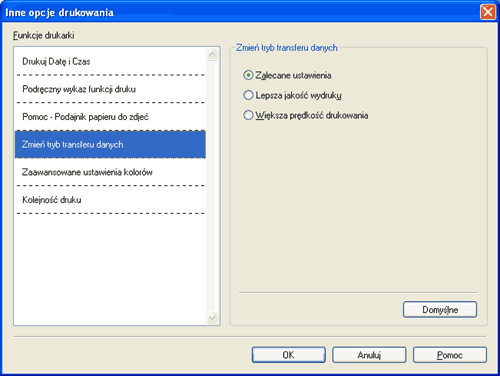Click the list scroll up arrow
This screenshot has width=500, height=376.
click(212, 54)
